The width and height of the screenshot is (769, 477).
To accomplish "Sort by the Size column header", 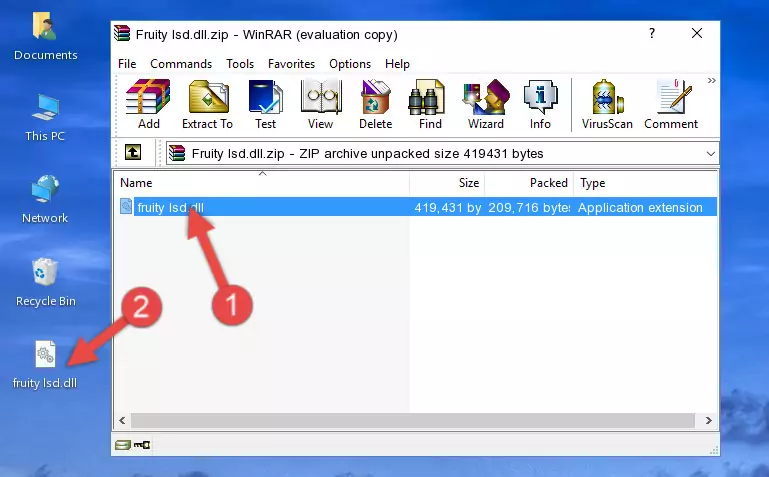I will 447,183.
